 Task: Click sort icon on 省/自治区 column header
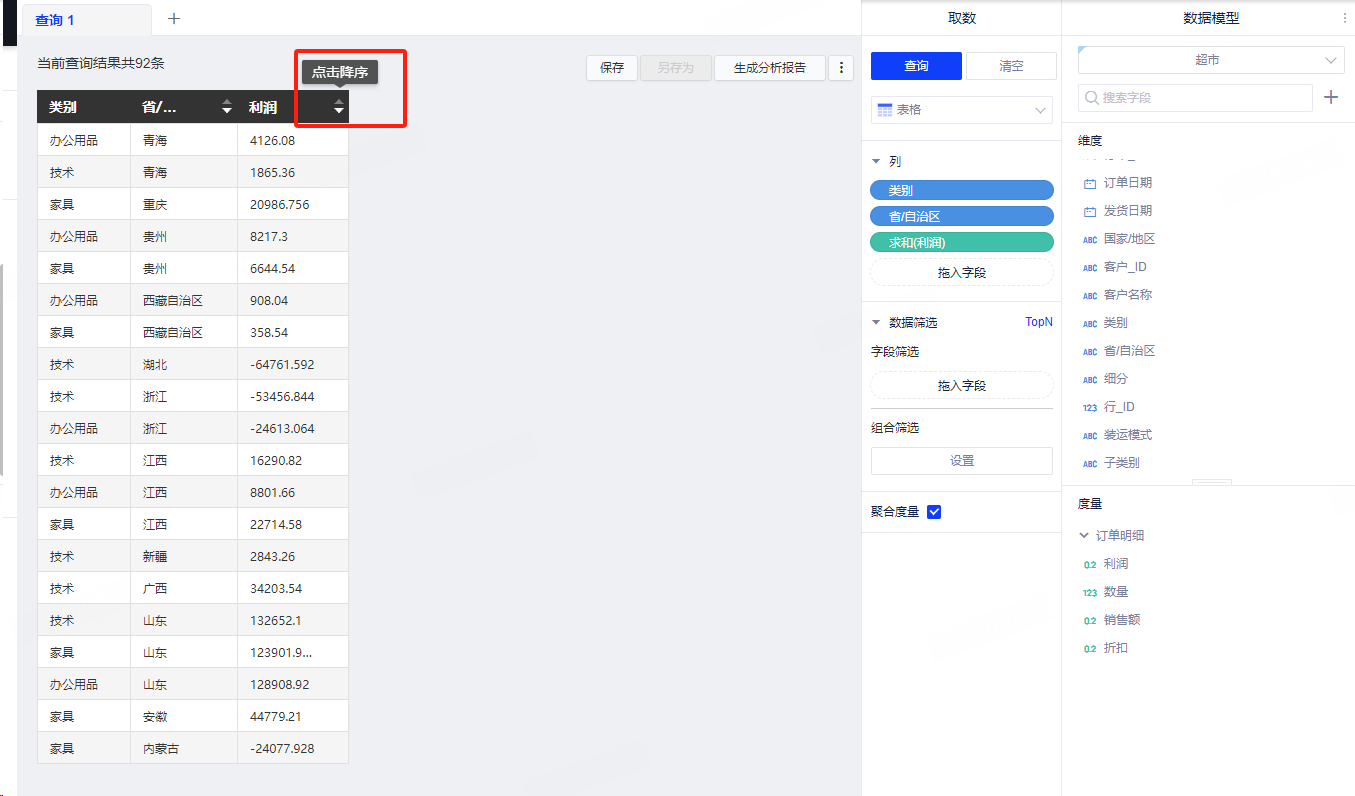[227, 107]
